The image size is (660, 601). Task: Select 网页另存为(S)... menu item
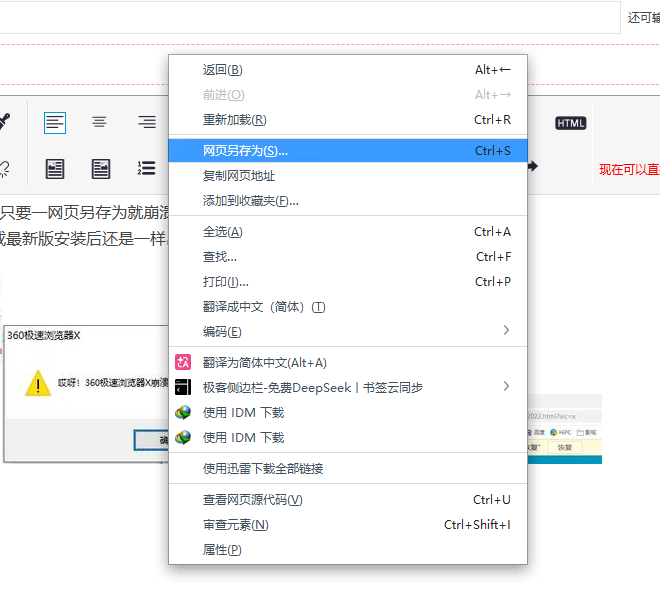coord(348,151)
